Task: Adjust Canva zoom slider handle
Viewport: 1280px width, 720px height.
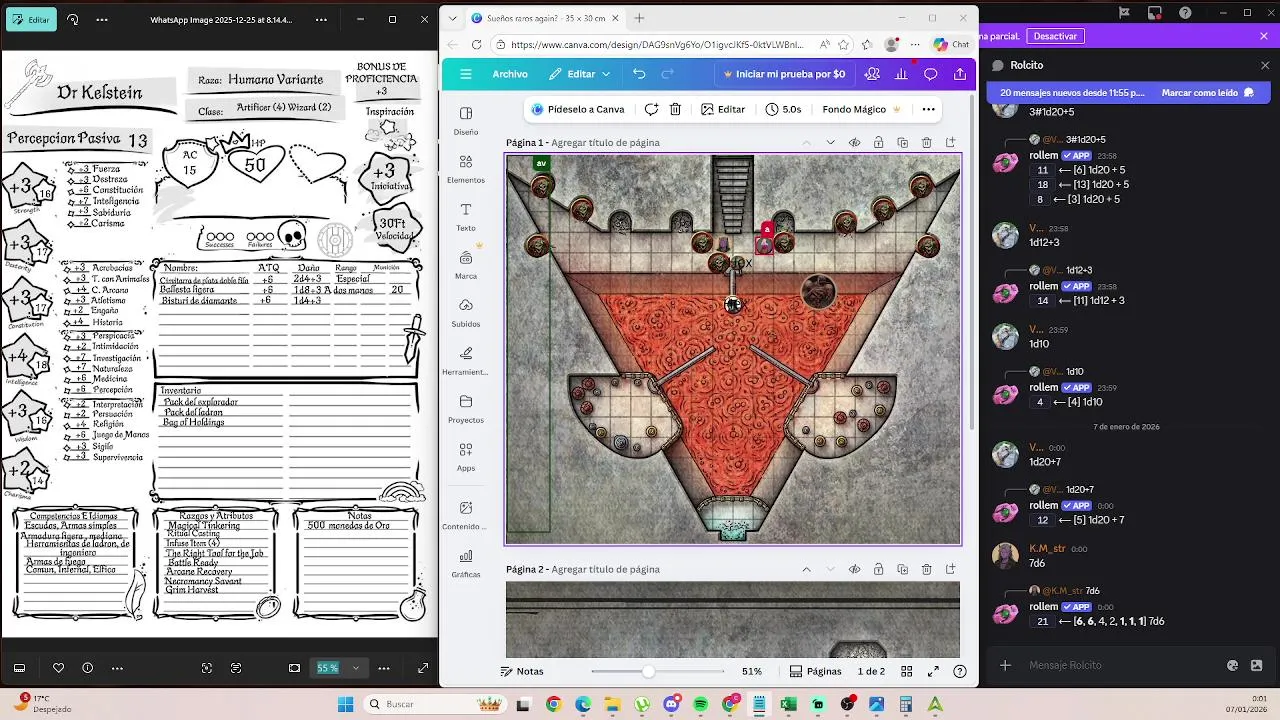Action: click(648, 671)
